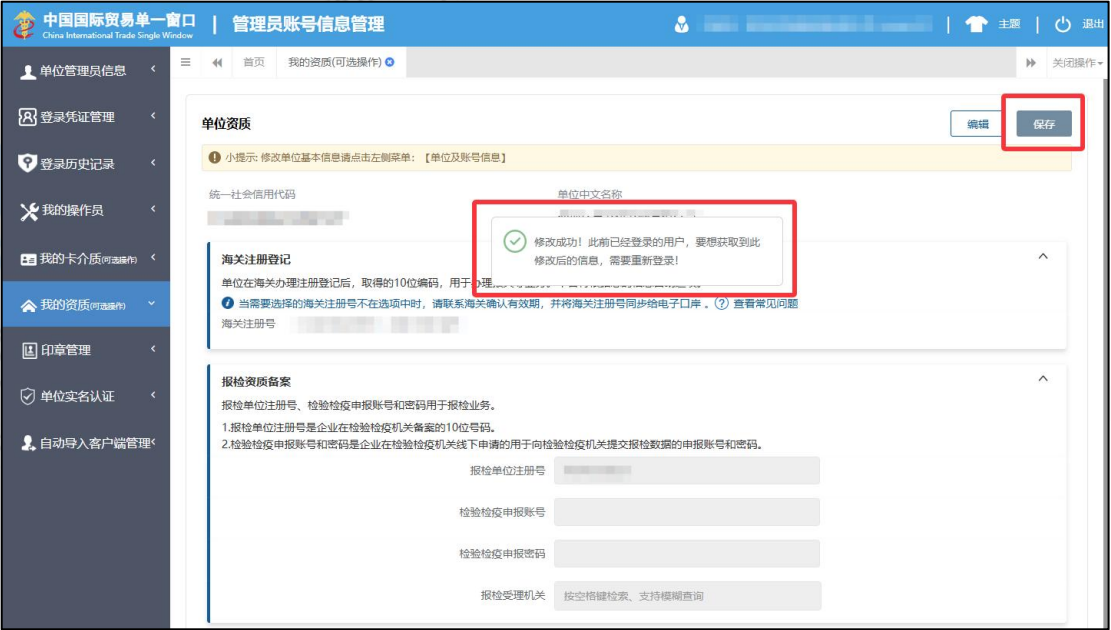Click the tools icon beside 我的操作员
This screenshot has width=1111, height=630.
(28, 210)
